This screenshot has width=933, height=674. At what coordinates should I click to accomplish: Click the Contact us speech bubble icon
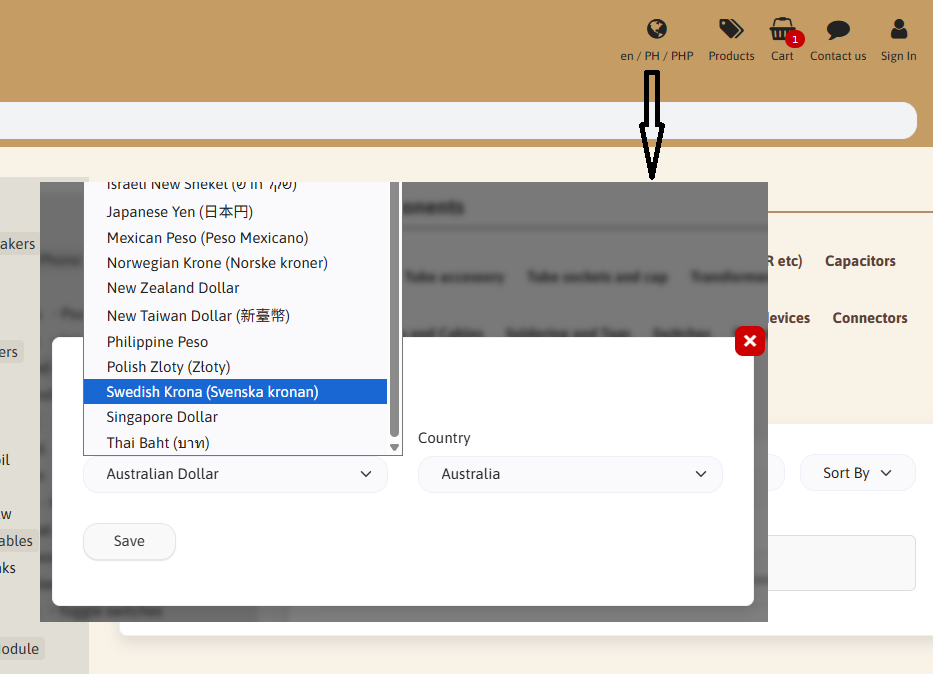pyautogui.click(x=837, y=30)
